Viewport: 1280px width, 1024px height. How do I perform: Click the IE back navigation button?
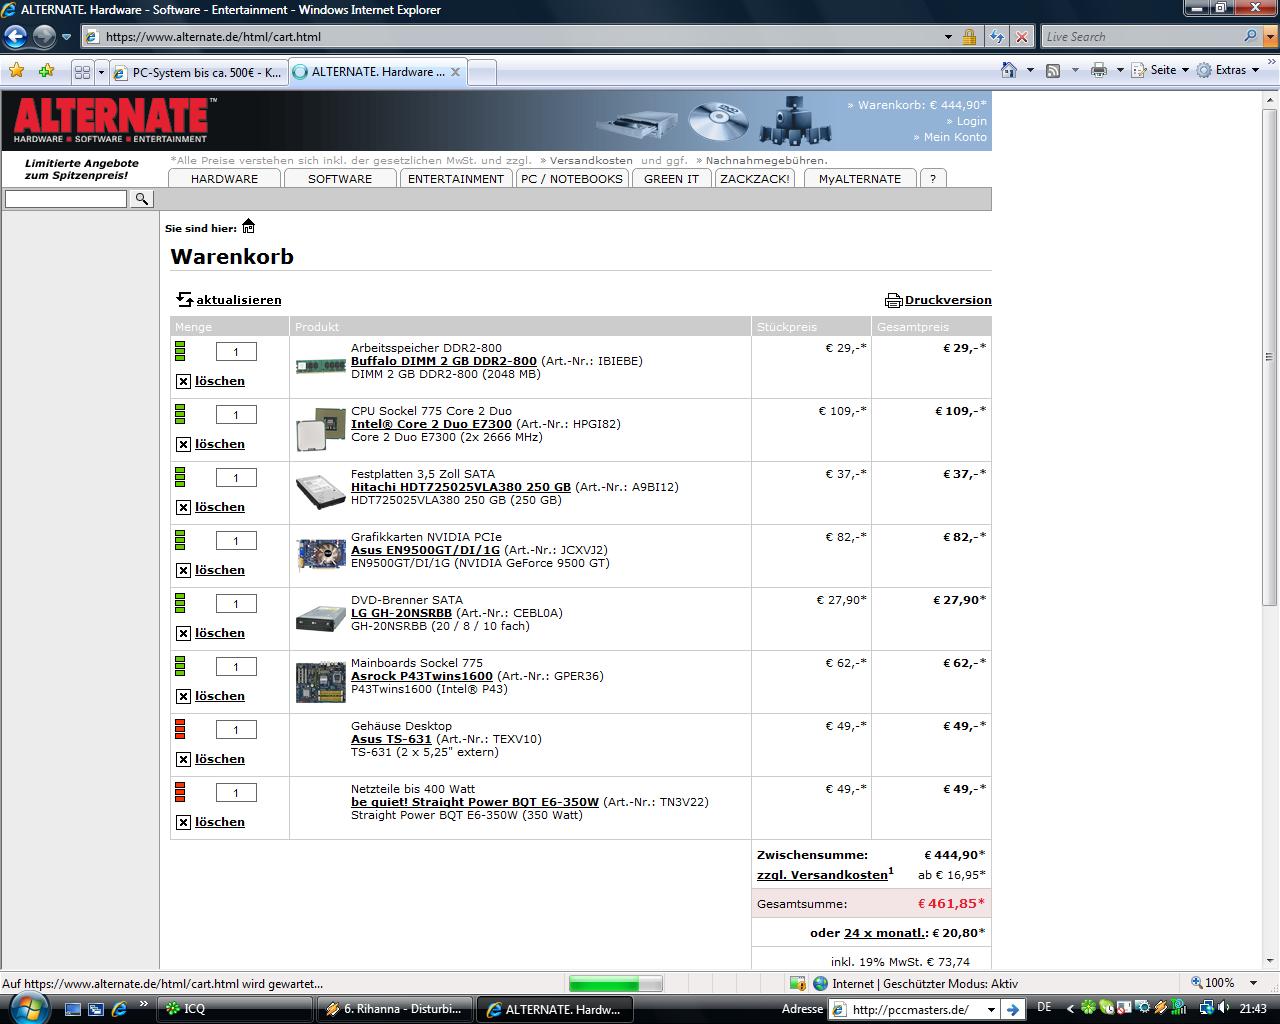15,37
